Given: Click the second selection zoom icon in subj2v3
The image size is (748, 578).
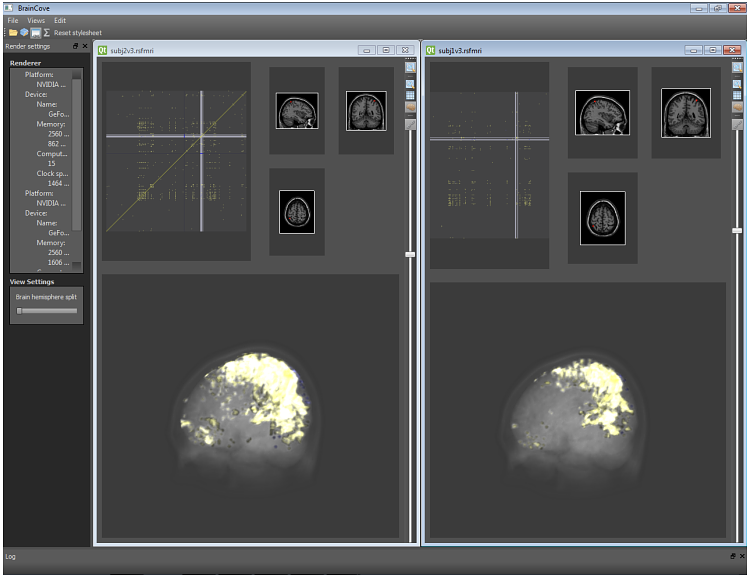Looking at the screenshot, I should 410,84.
